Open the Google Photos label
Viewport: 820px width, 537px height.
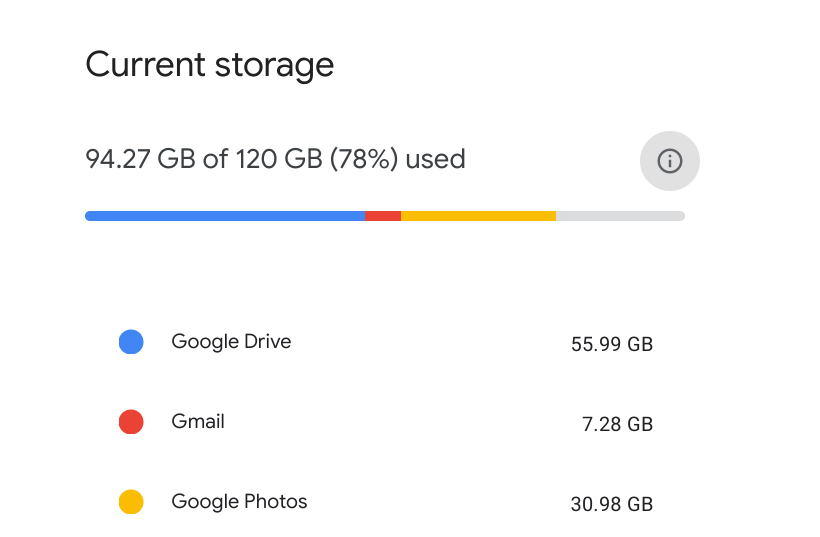[x=239, y=501]
